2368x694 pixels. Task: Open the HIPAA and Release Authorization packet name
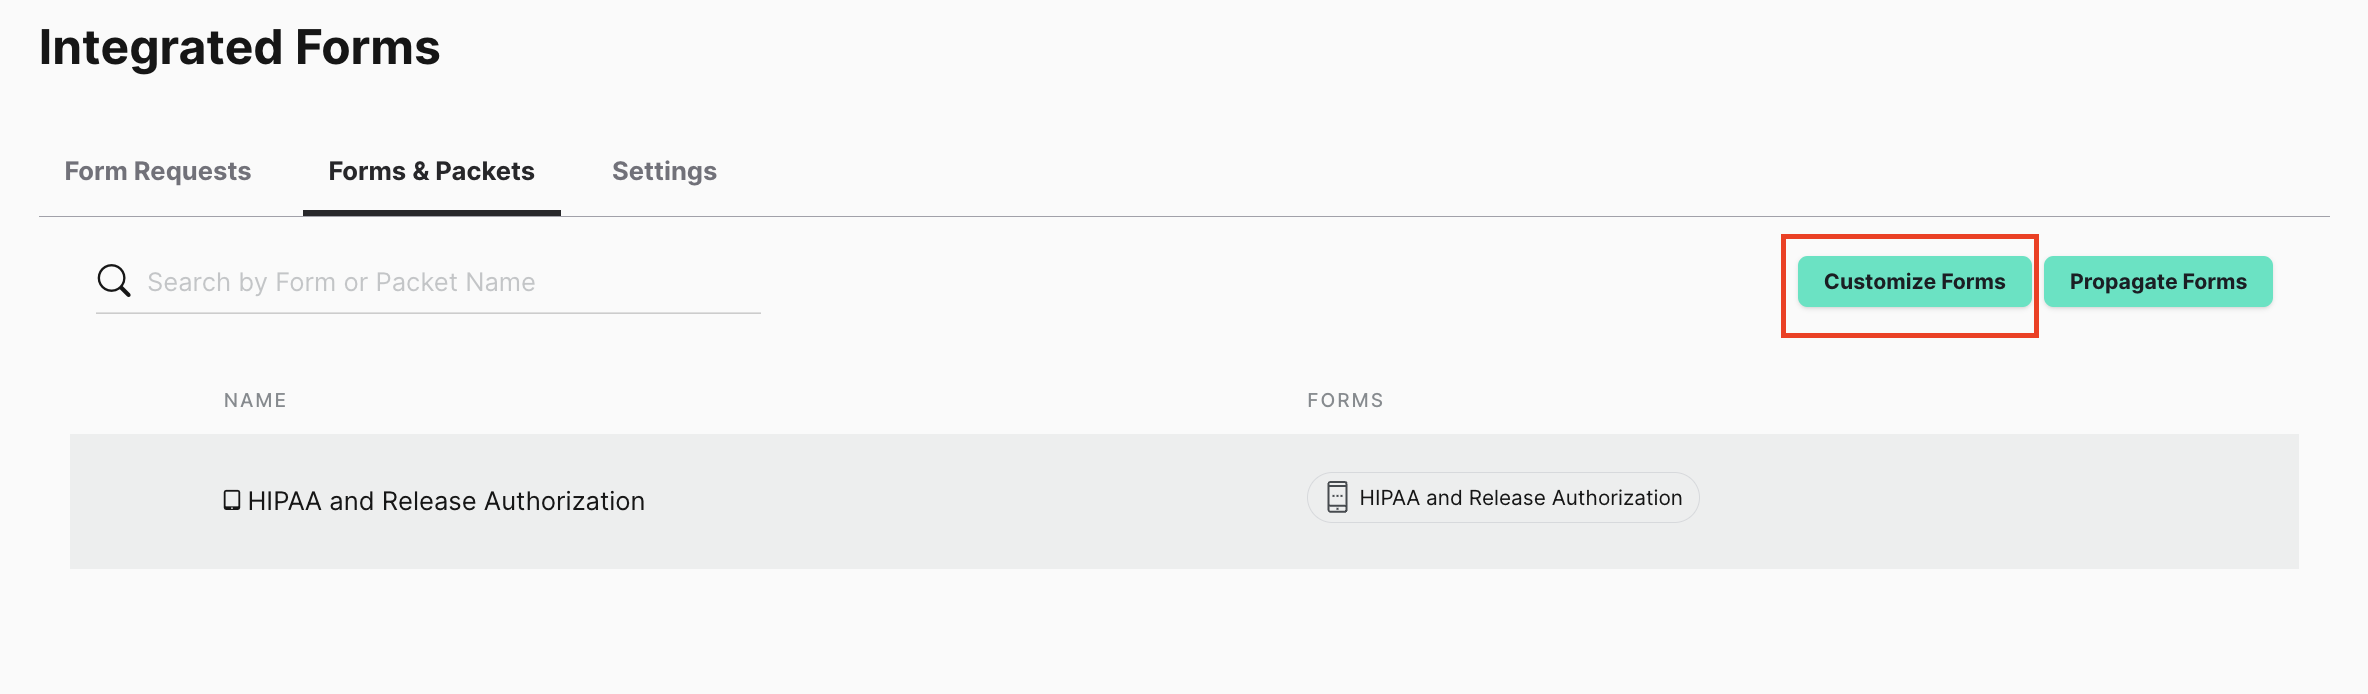click(446, 501)
